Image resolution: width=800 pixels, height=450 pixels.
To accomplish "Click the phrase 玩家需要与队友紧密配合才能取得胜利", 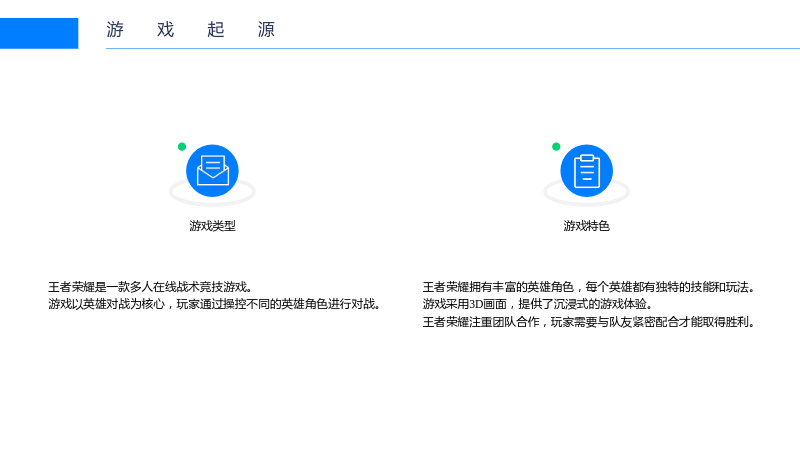I will (x=653, y=322).
